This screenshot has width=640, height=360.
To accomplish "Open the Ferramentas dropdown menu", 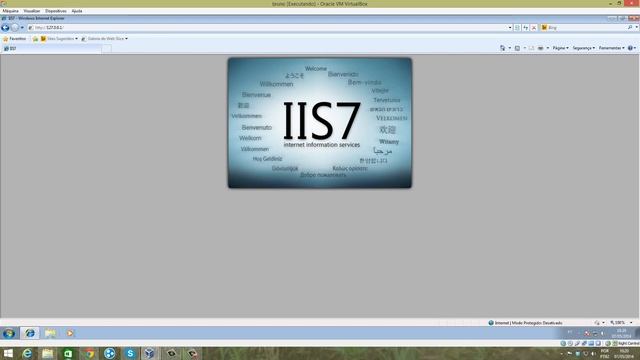I will pyautogui.click(x=612, y=48).
